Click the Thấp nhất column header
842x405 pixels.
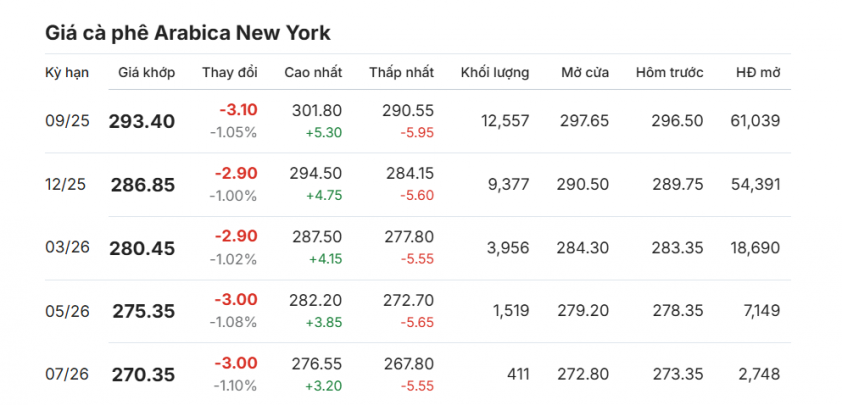coord(401,73)
